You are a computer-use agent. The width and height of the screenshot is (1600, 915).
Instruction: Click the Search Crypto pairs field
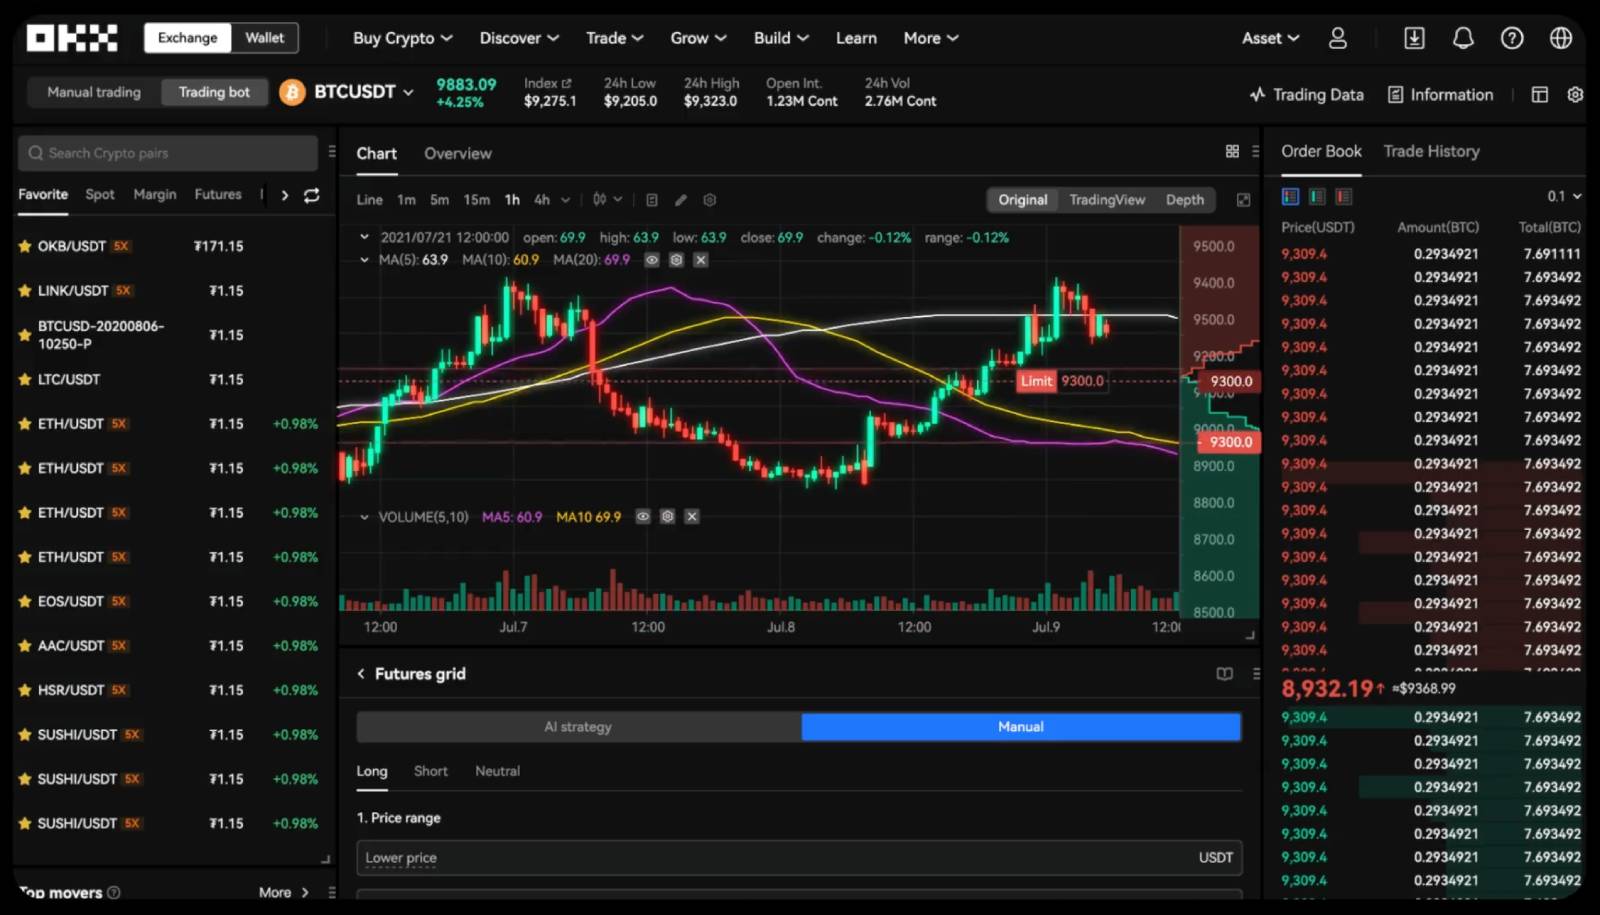point(167,153)
